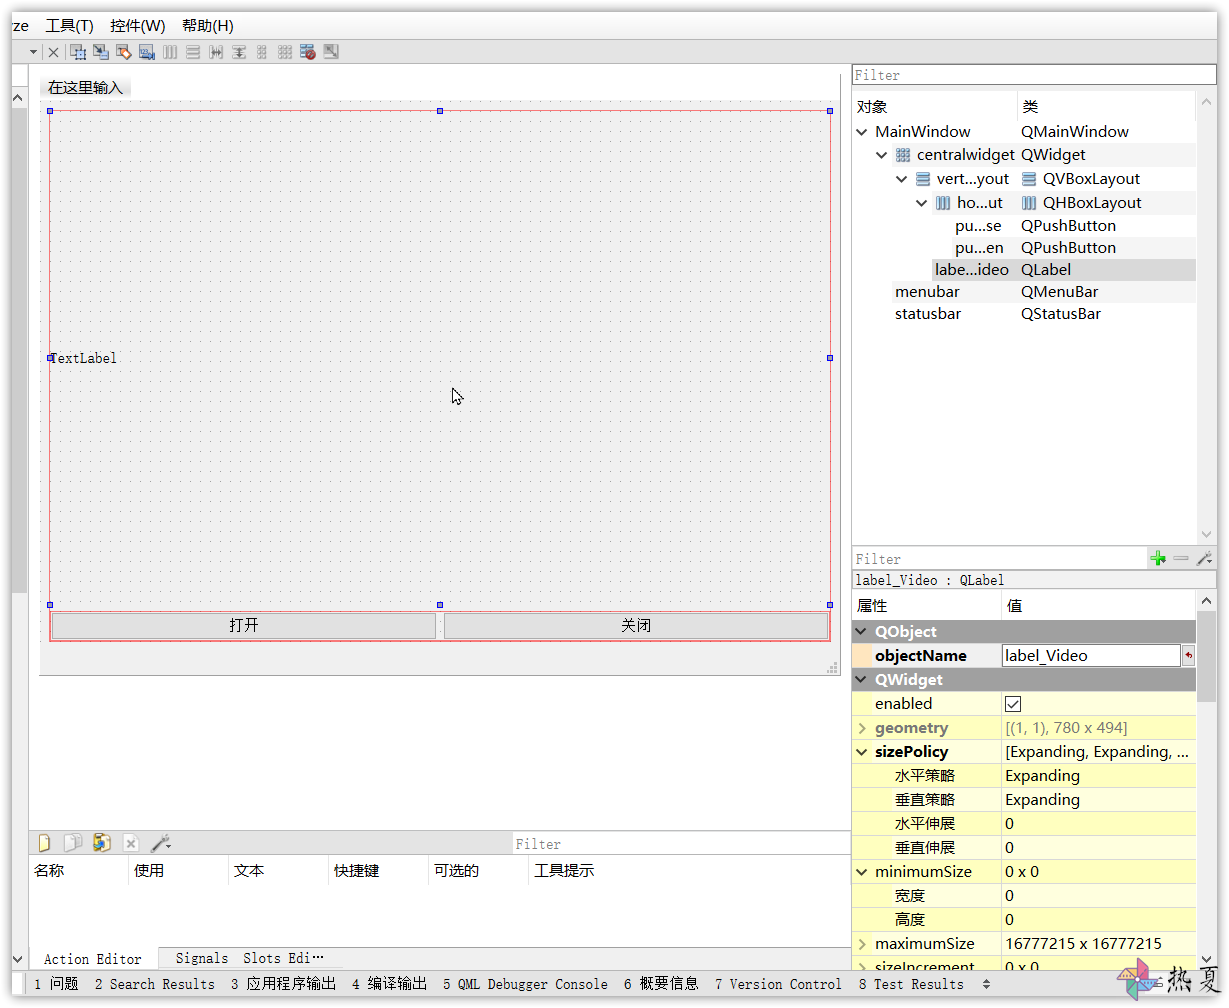This screenshot has height=1008, width=1229.
Task: Lay out horizontally in splitter
Action: tap(216, 52)
